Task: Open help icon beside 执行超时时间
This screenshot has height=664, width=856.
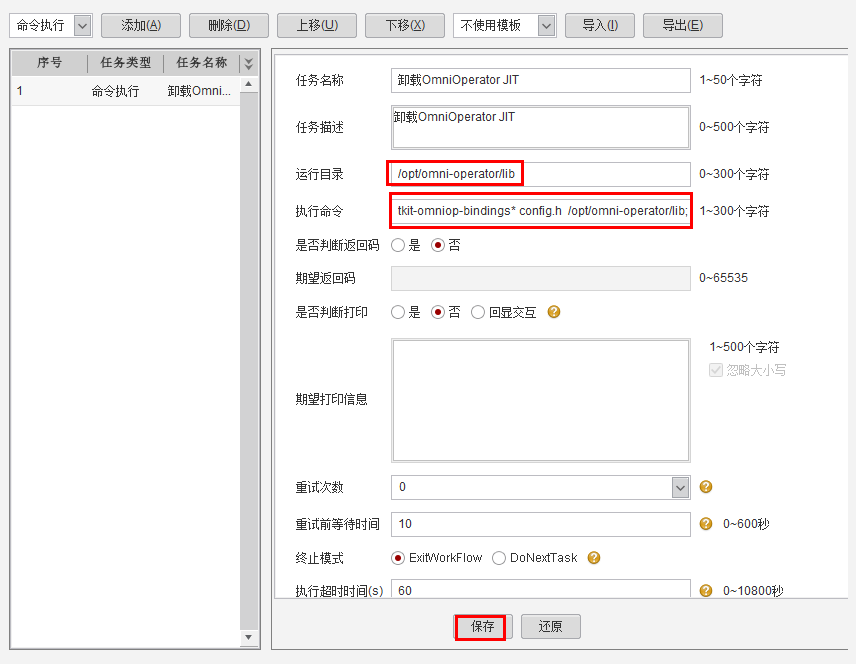Action: coord(706,590)
